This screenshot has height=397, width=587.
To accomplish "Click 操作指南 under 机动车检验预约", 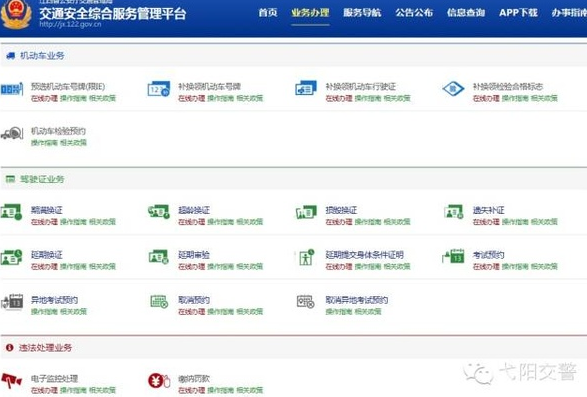I will tap(44, 143).
